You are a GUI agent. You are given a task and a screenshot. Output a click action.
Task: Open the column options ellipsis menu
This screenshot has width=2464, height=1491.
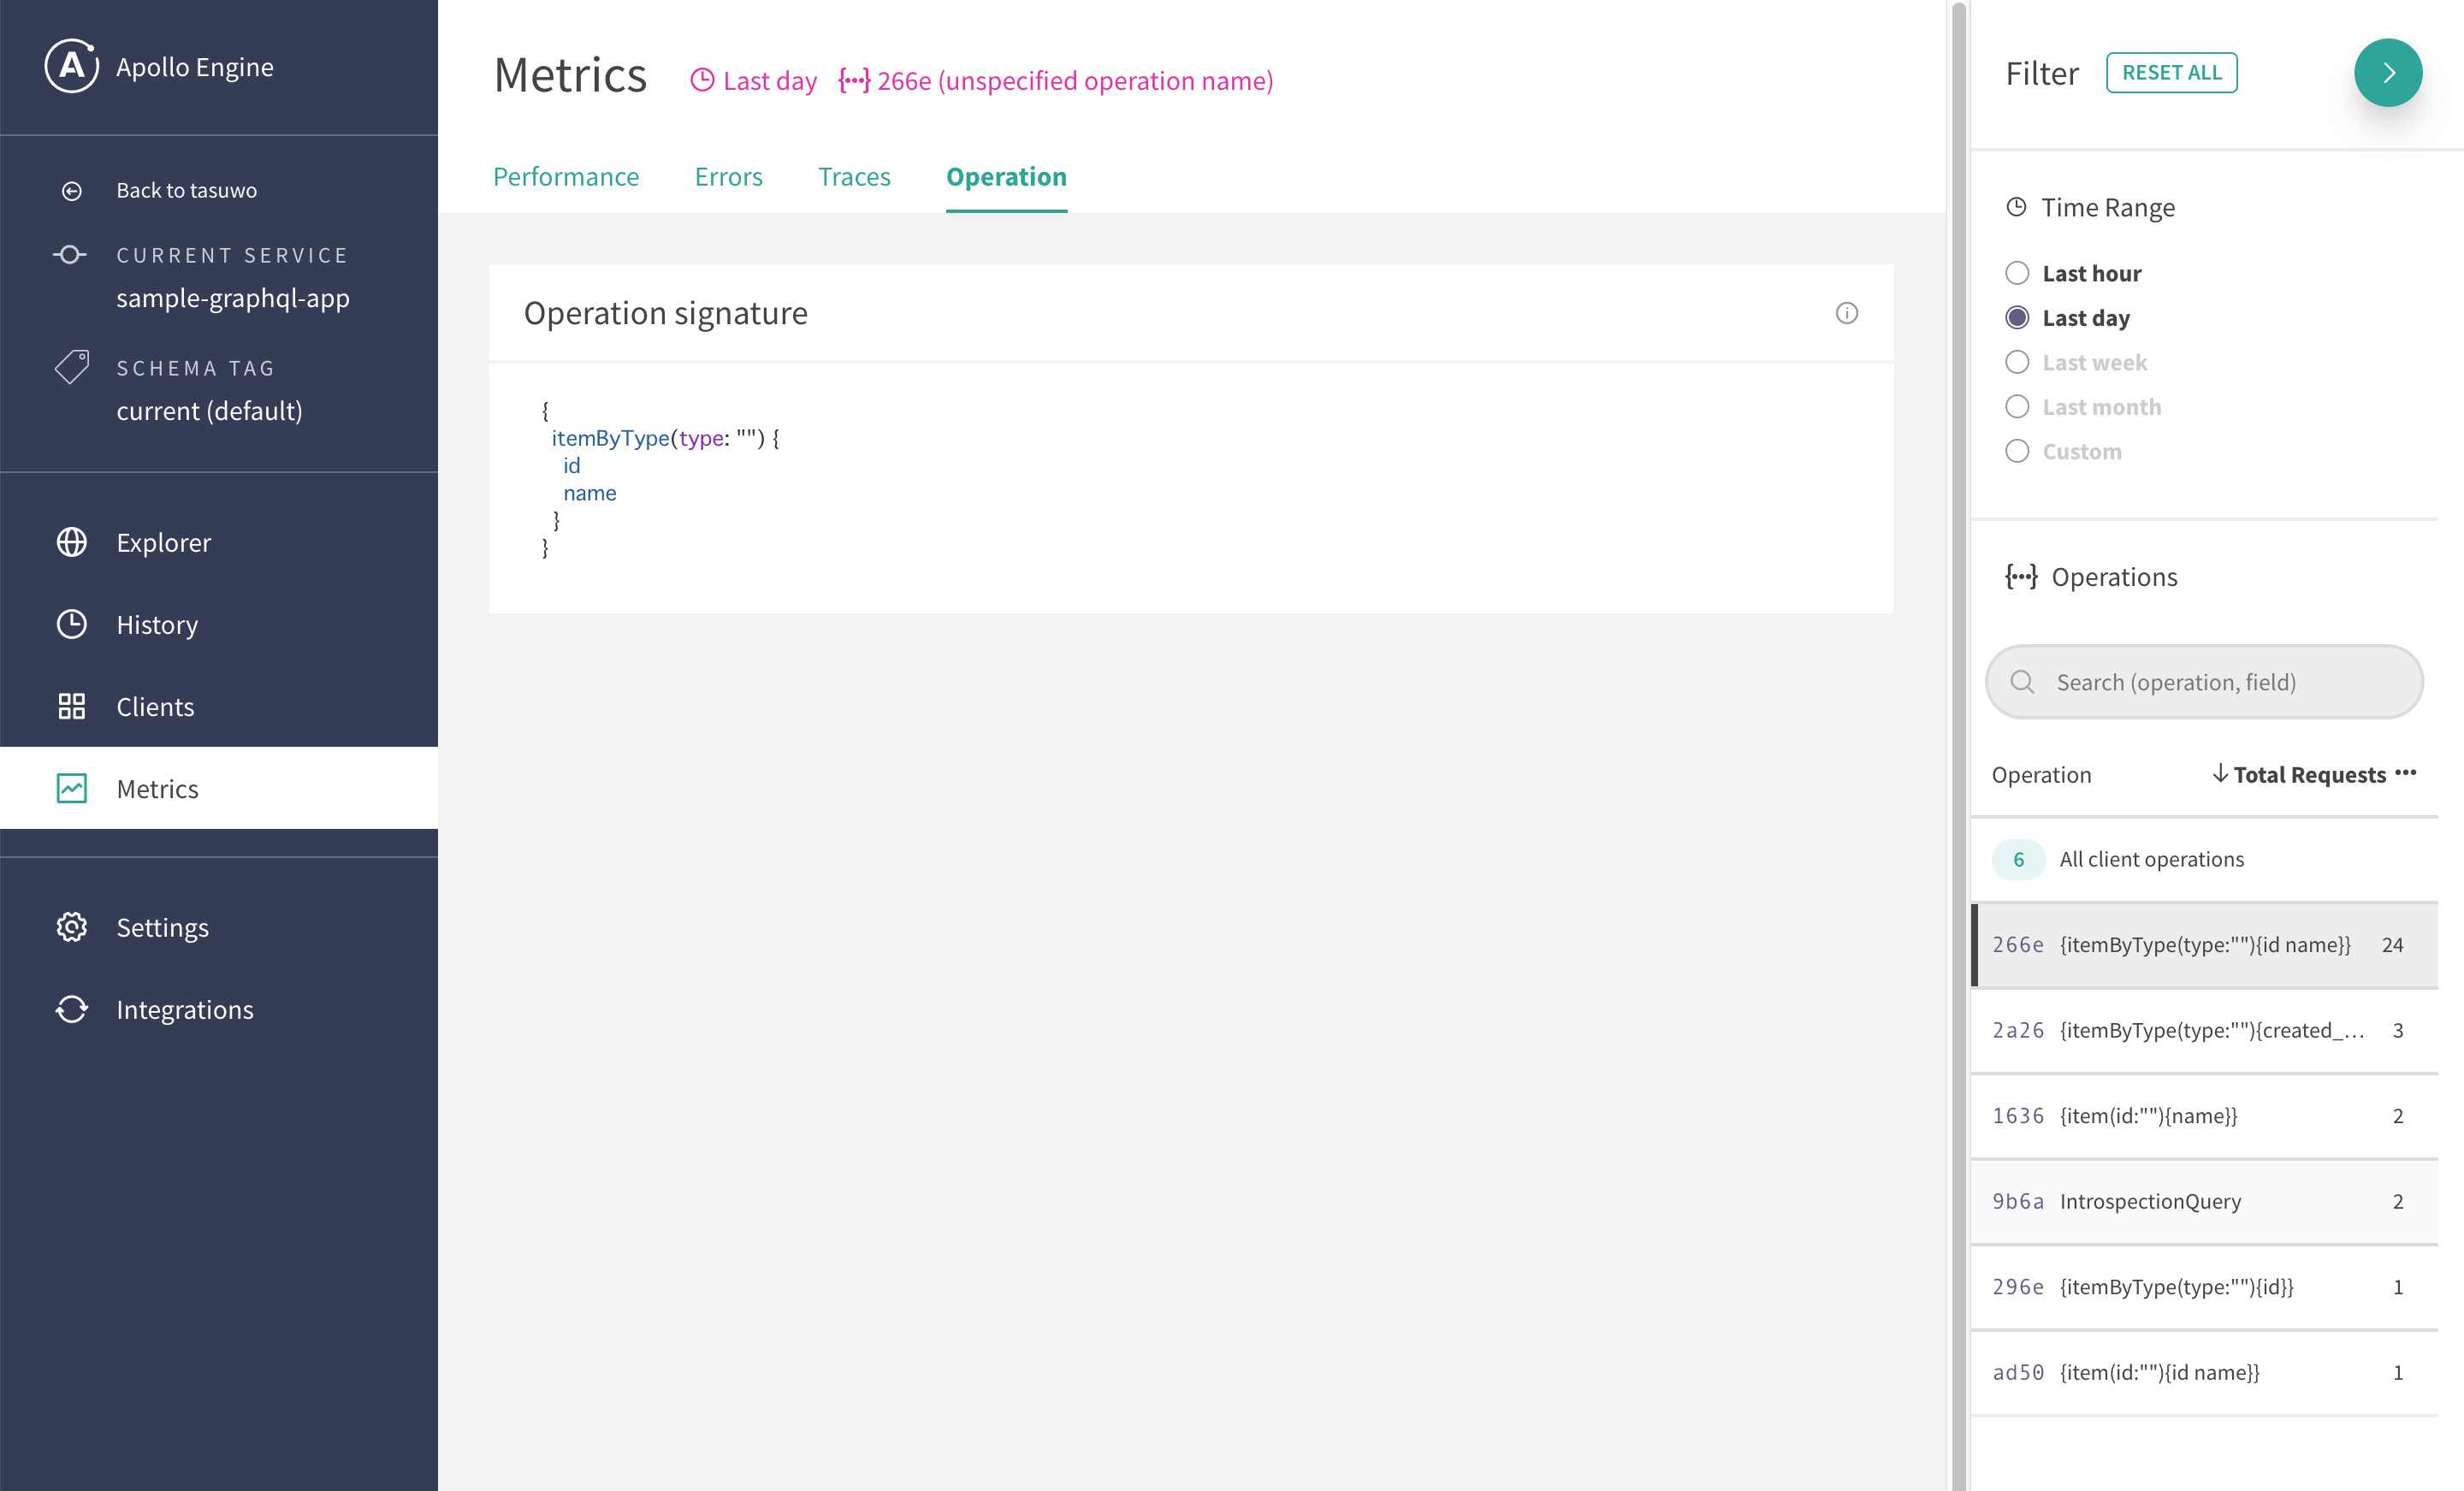[2406, 773]
